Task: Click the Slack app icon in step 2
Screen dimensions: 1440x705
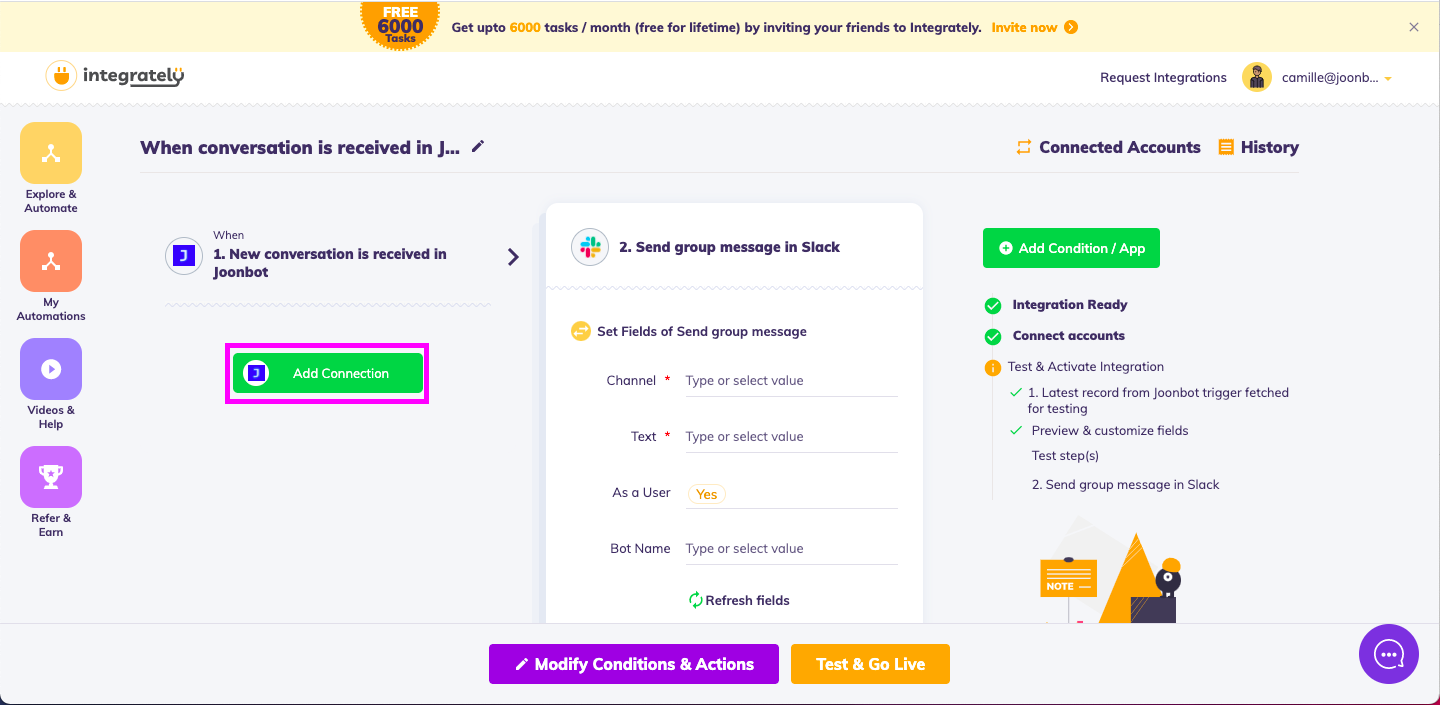Action: pos(590,247)
